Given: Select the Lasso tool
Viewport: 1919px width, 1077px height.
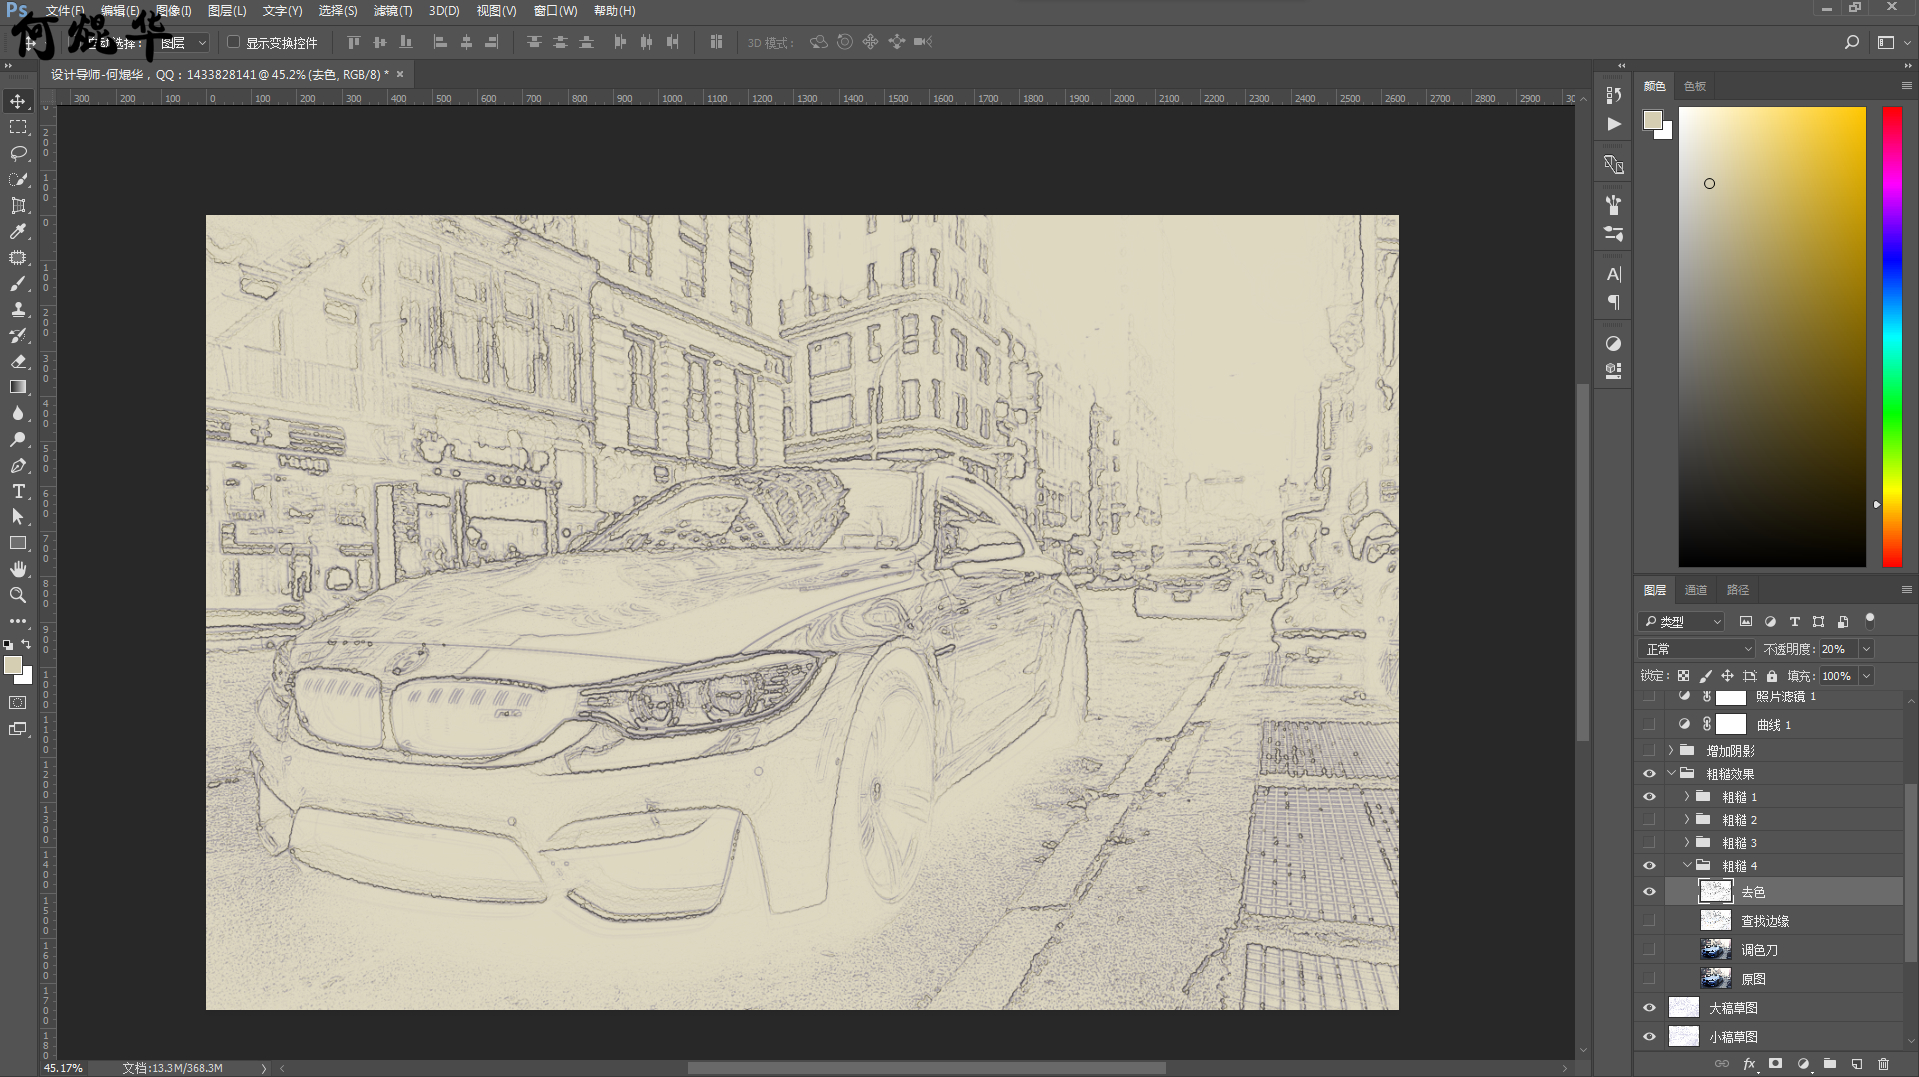Looking at the screenshot, I should 18,153.
